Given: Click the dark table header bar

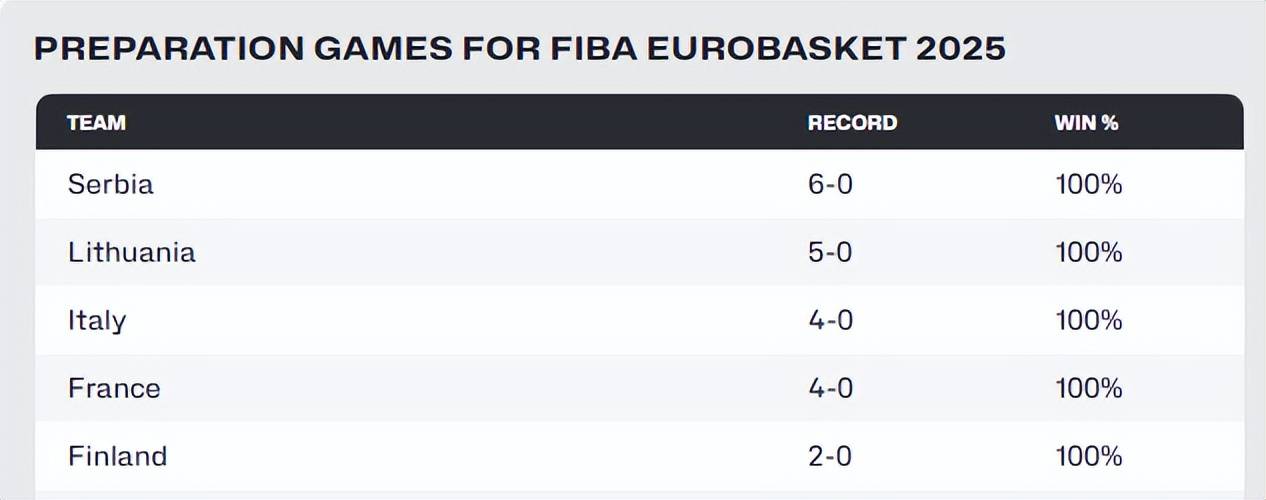Looking at the screenshot, I should pyautogui.click(x=500, y=123).
